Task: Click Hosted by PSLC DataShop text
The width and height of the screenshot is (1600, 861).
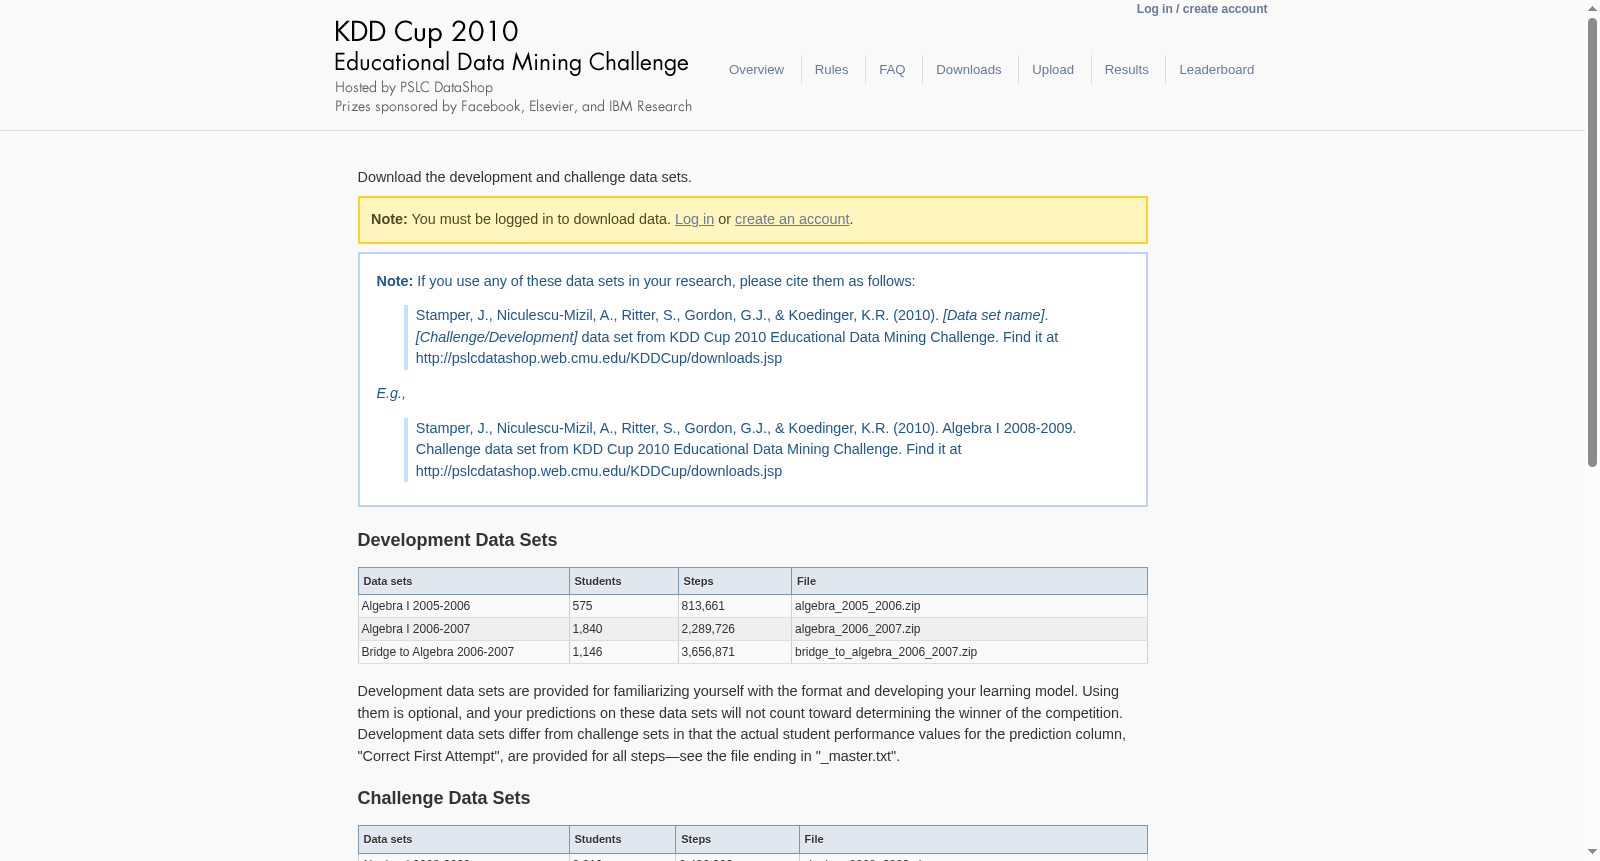Action: coord(414,88)
